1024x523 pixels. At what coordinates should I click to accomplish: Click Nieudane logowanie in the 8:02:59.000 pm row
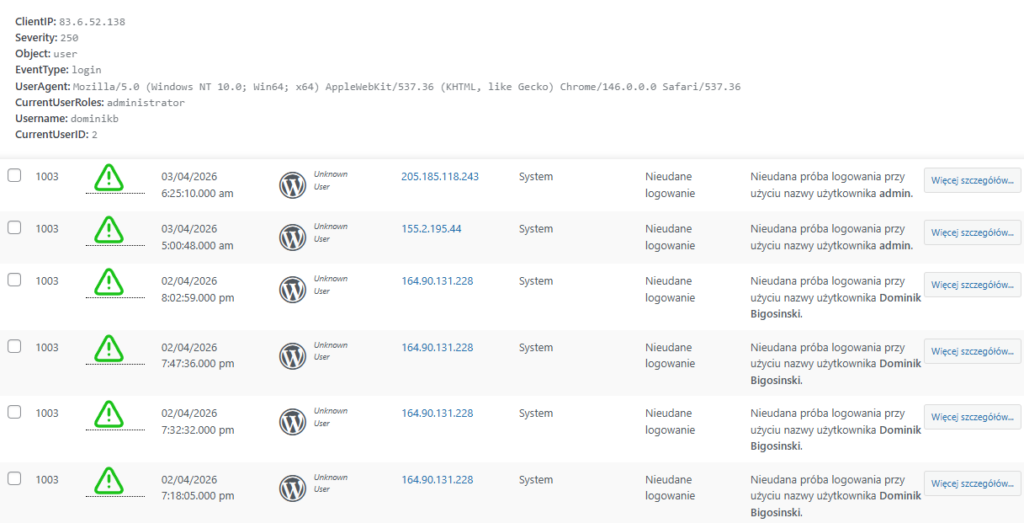(670, 289)
